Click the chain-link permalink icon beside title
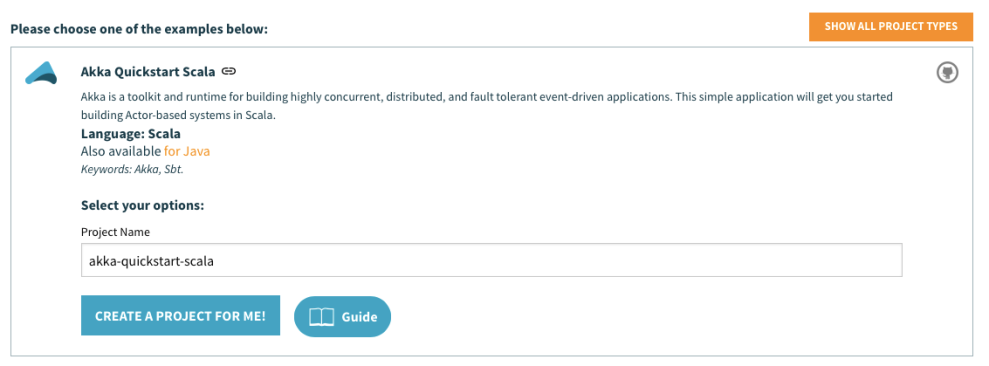Viewport: 989px width, 366px height. 229,71
